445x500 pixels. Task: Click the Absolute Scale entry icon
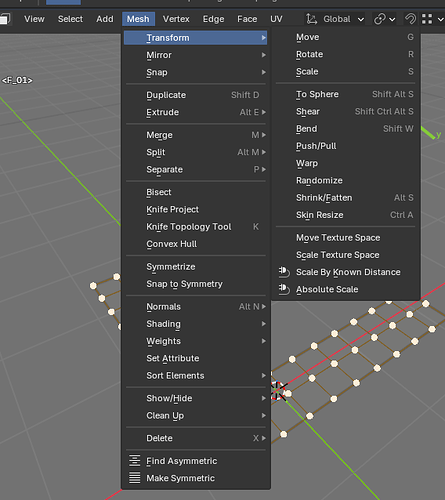(284, 289)
